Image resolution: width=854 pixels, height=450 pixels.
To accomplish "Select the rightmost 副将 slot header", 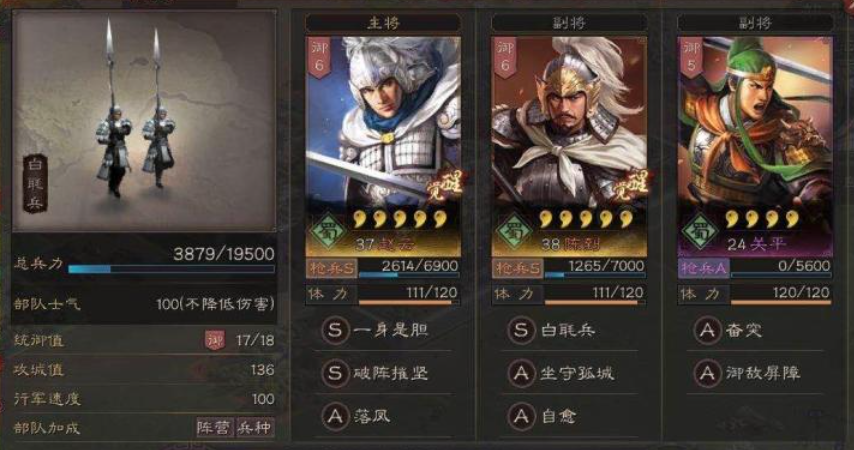I will click(755, 23).
